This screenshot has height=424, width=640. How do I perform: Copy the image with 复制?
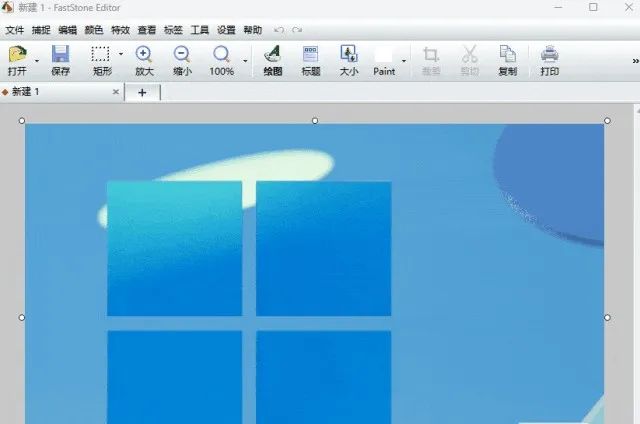point(508,60)
